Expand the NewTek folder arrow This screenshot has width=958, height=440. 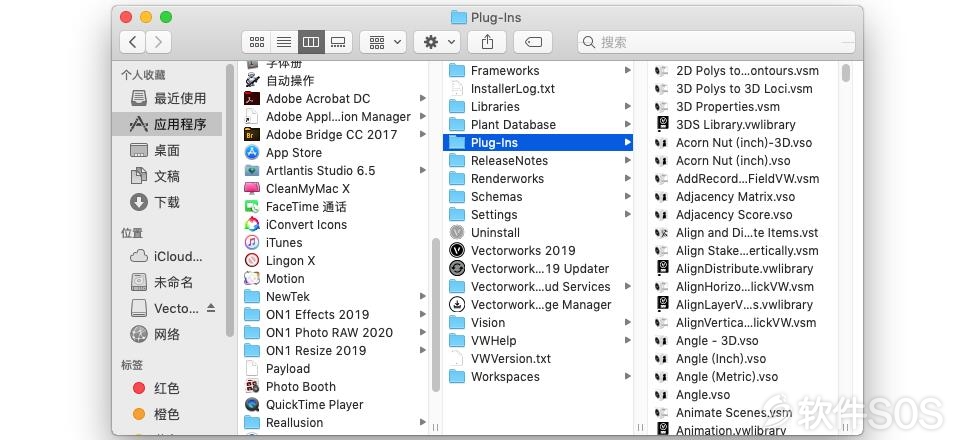(x=422, y=296)
